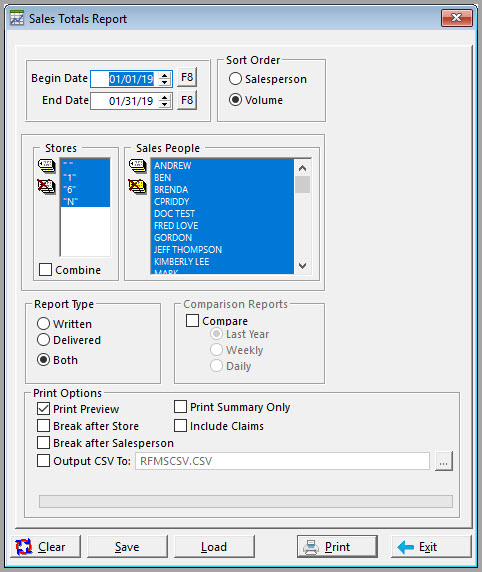Open CSV file browse ellipsis button

click(x=444, y=461)
